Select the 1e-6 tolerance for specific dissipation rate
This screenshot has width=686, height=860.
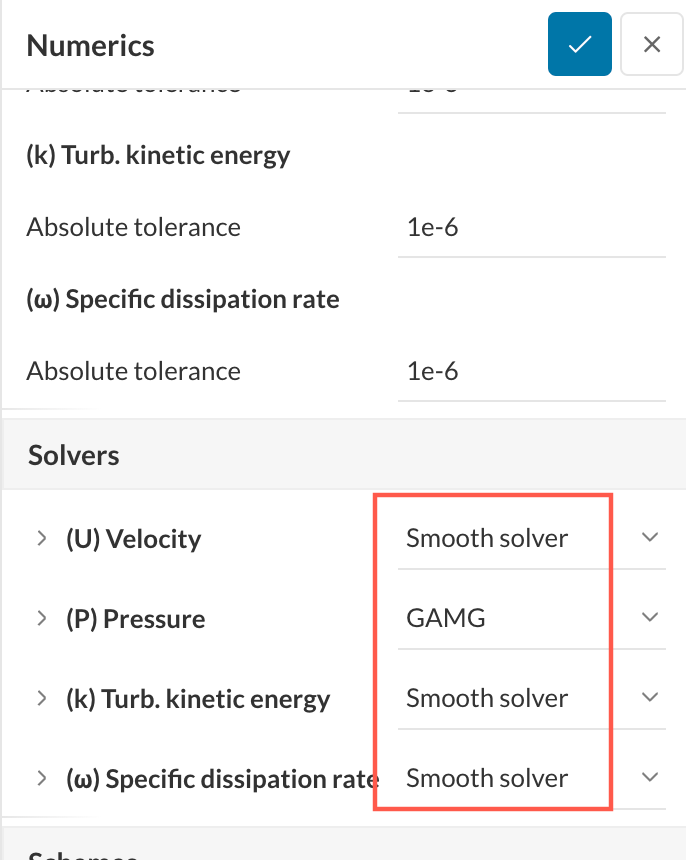tap(530, 371)
